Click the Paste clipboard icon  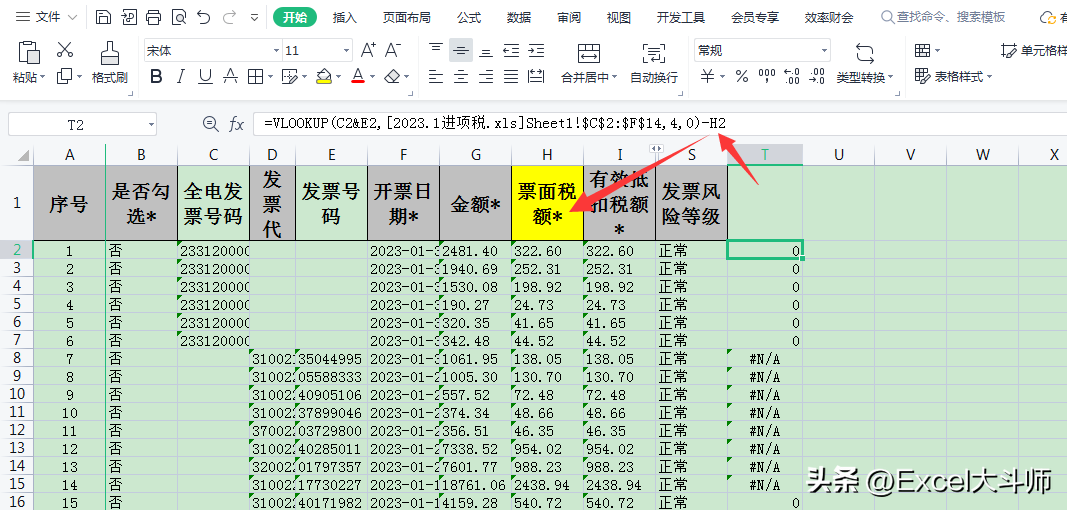[29, 52]
